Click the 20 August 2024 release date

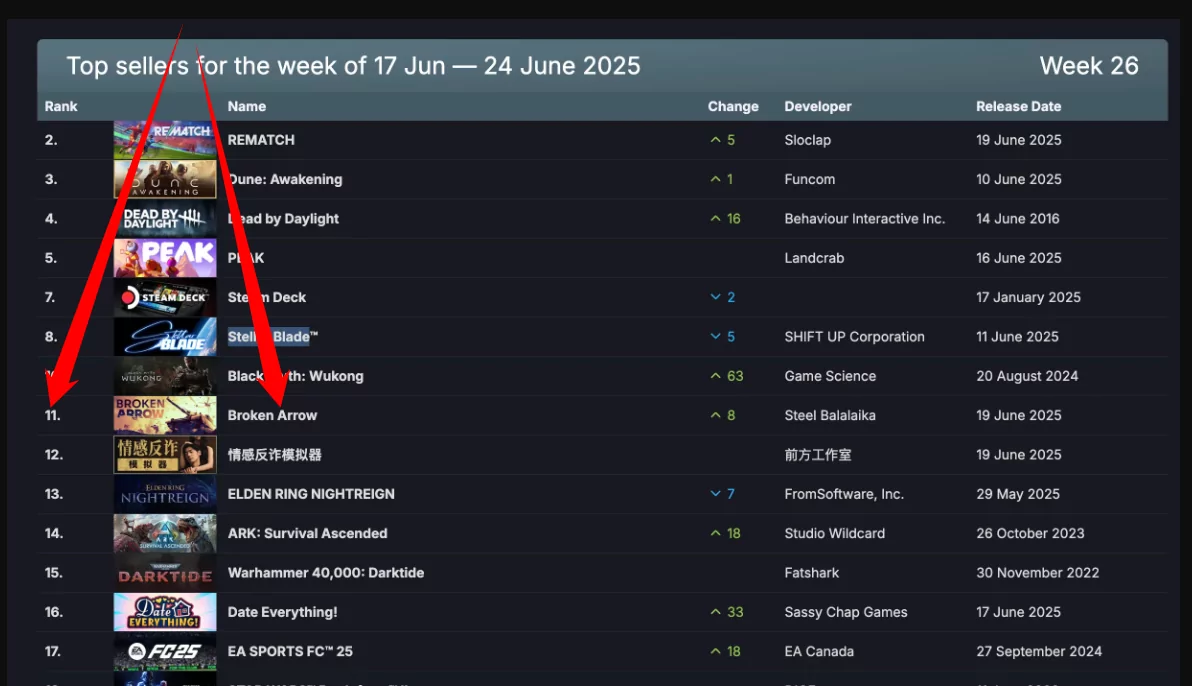[x=1027, y=376]
